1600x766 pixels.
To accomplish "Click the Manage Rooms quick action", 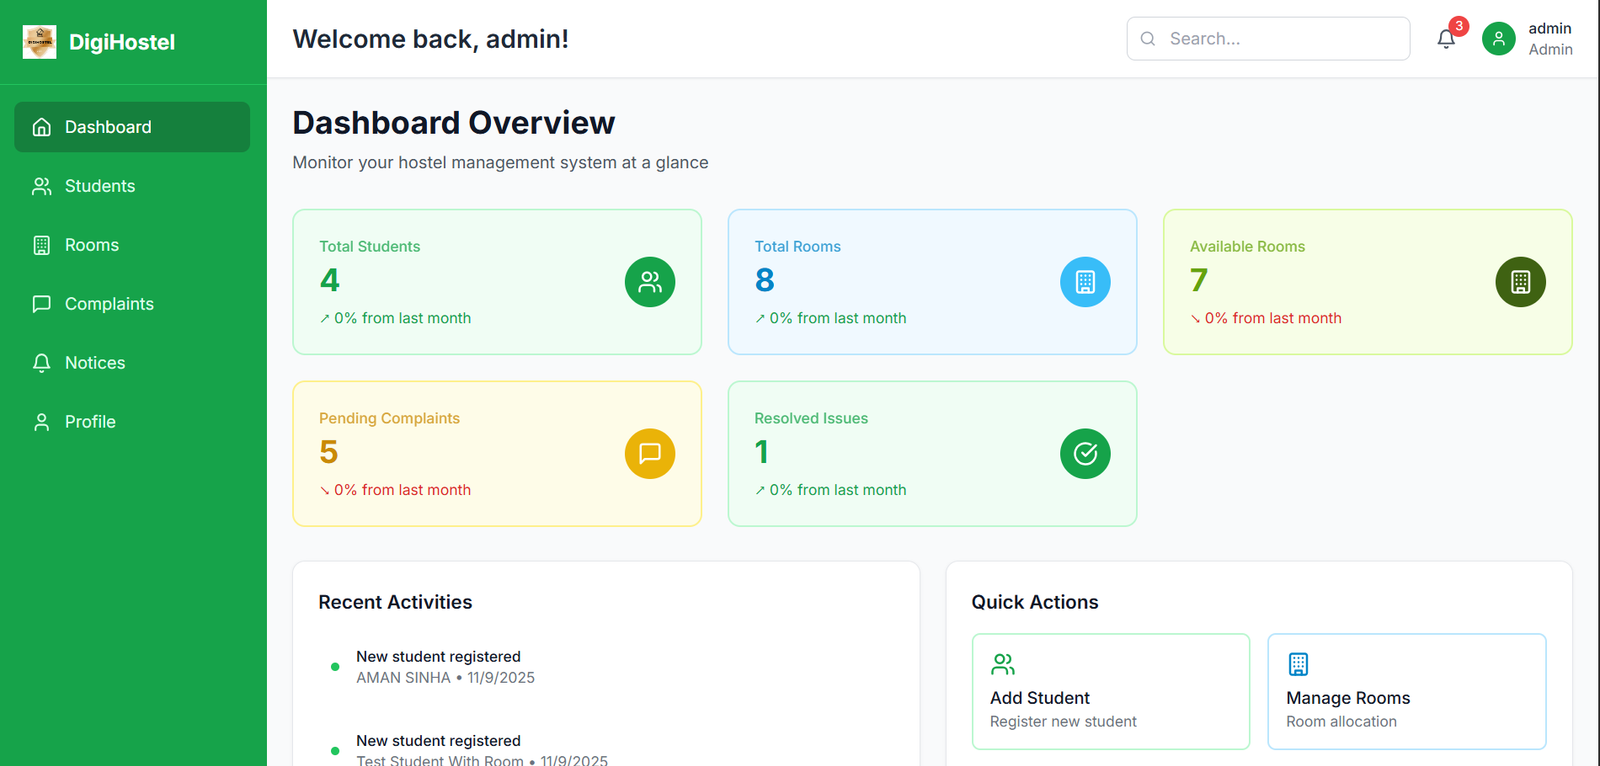I will point(1407,691).
